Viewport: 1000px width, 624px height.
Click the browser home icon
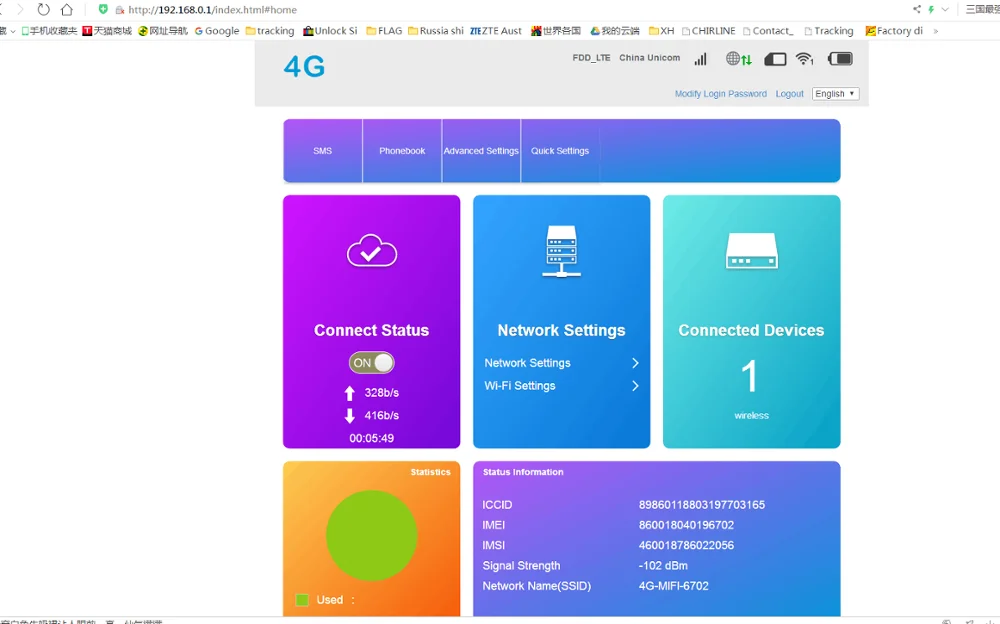tap(67, 10)
